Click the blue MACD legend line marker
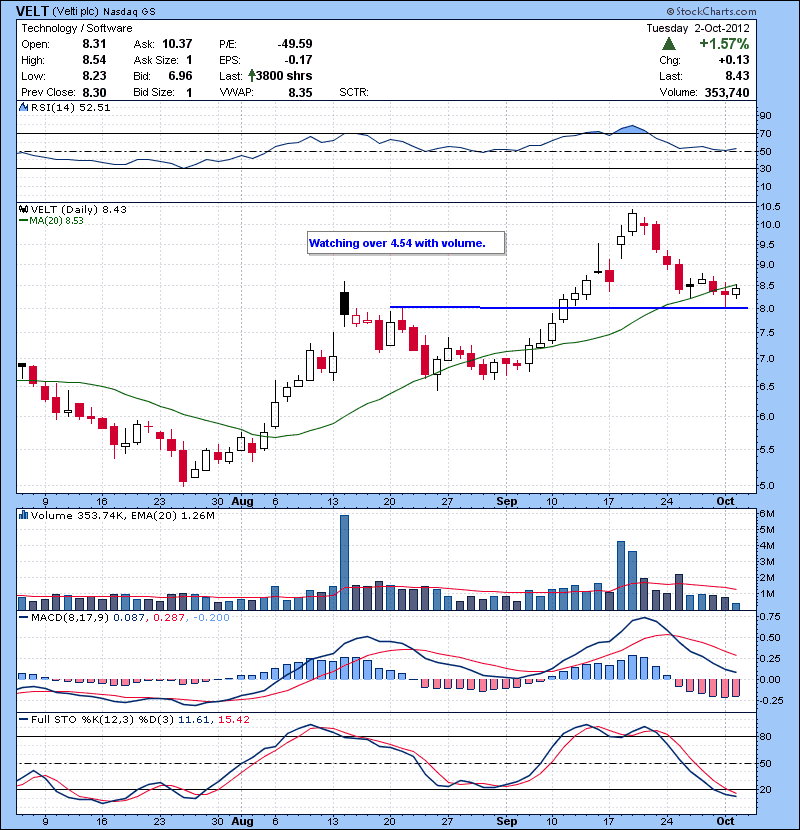The image size is (800, 830). (x=23, y=617)
